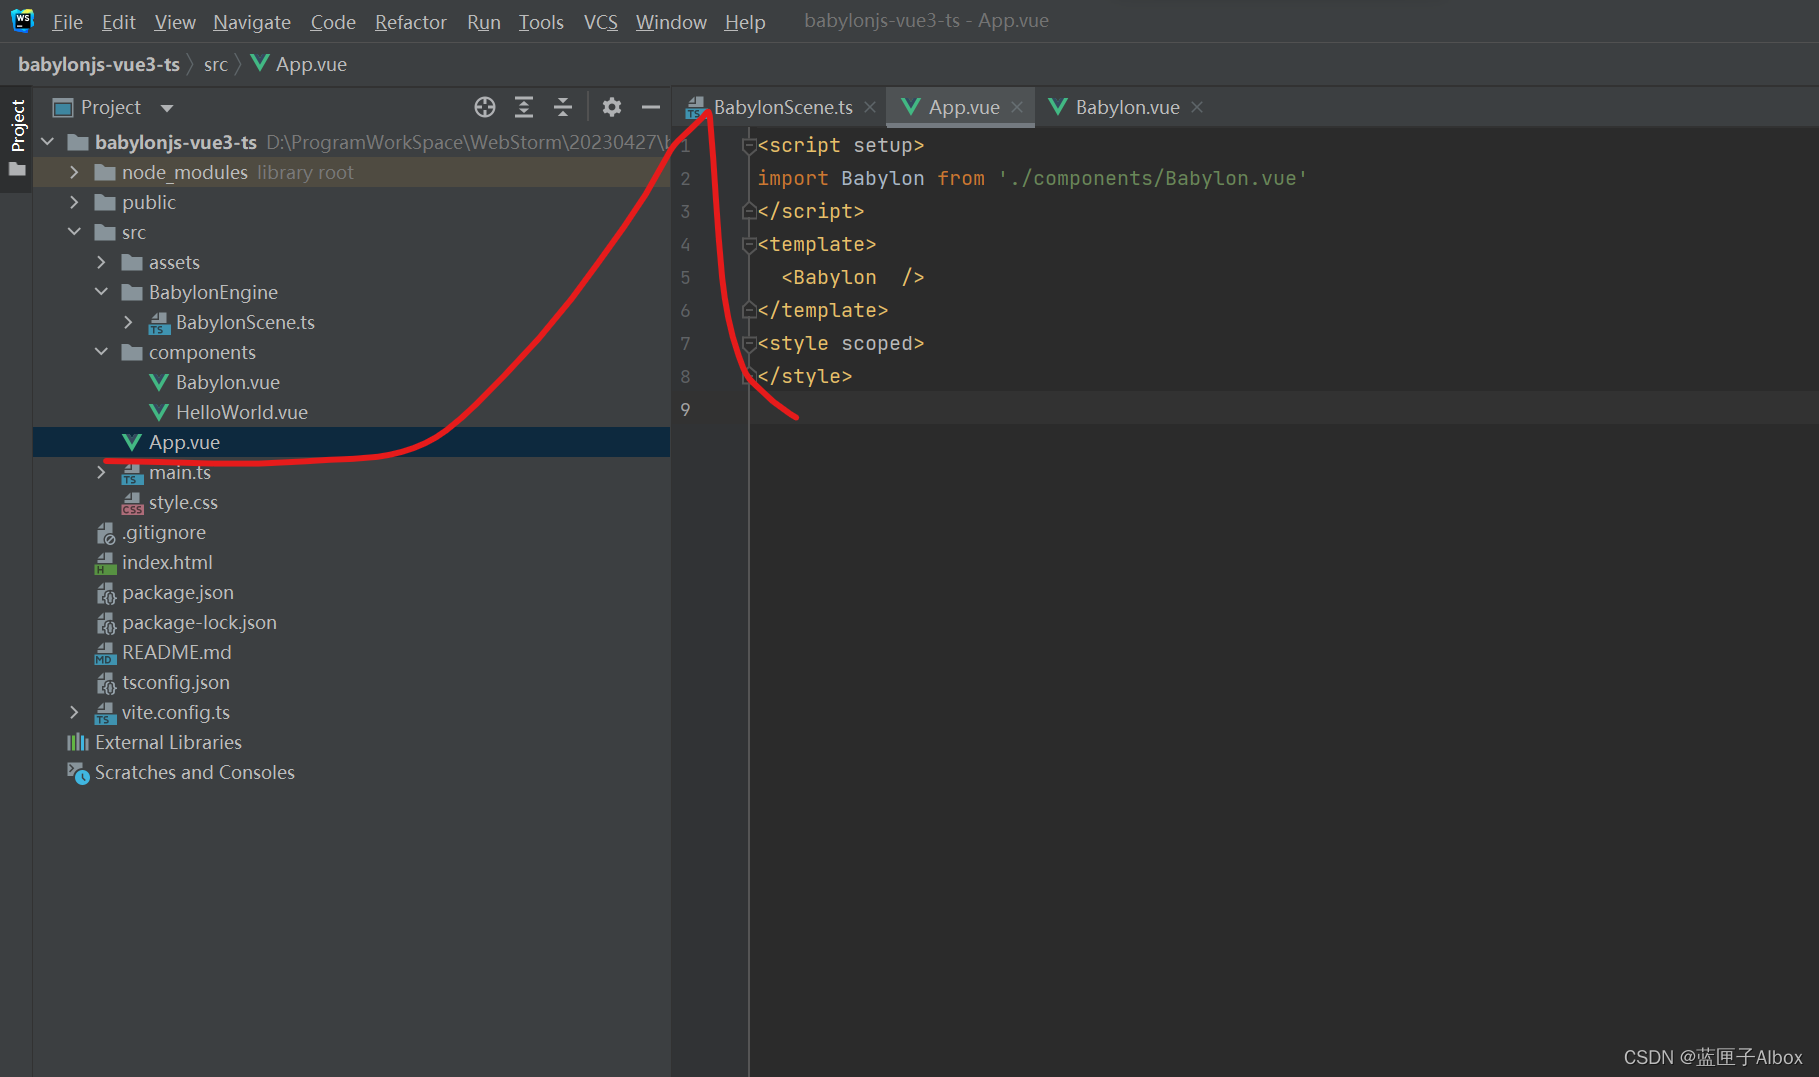Click the main.ts file icon

tap(132, 473)
